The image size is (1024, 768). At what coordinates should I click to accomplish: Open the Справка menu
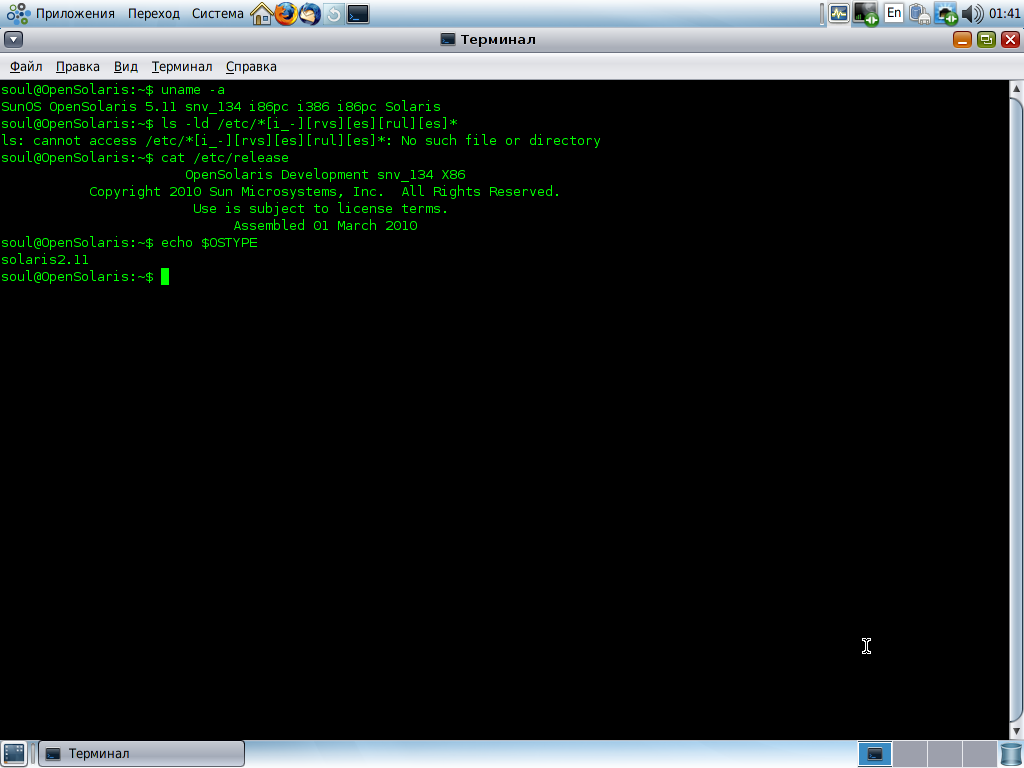tap(251, 67)
